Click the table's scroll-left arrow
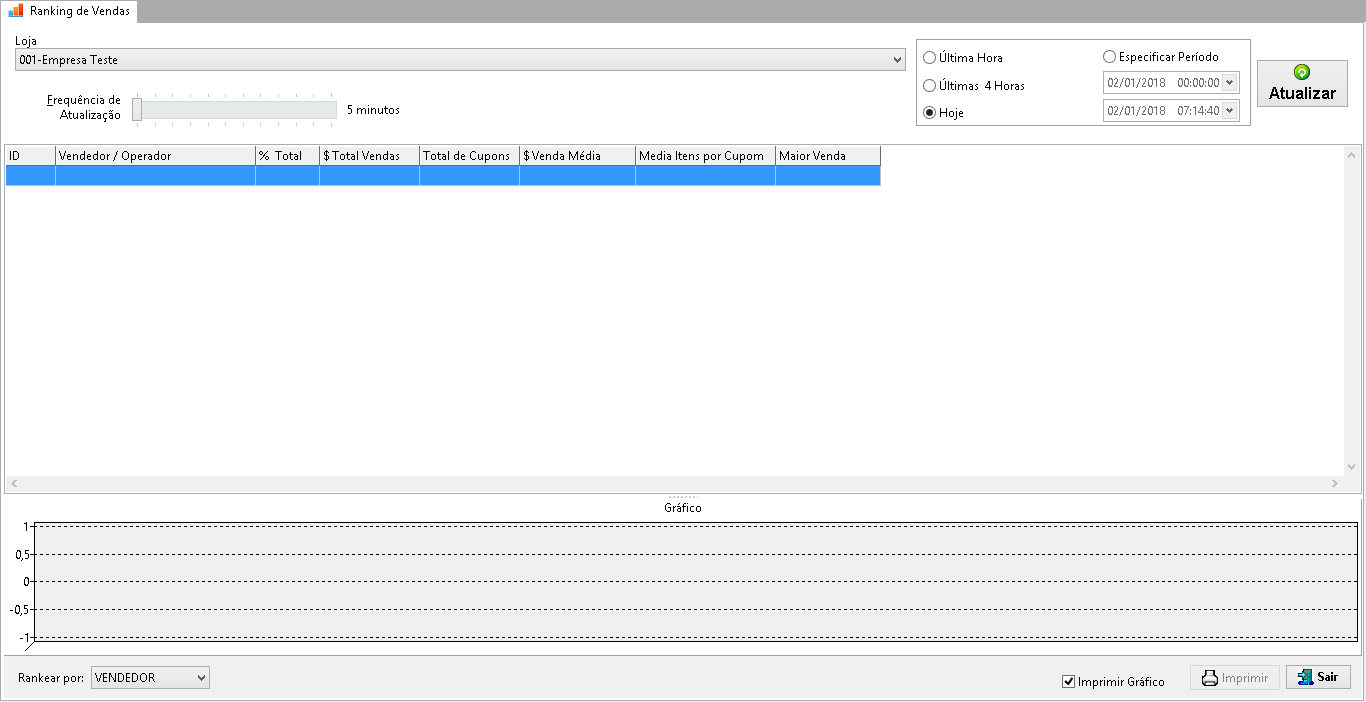Image resolution: width=1366 pixels, height=702 pixels. point(13,484)
